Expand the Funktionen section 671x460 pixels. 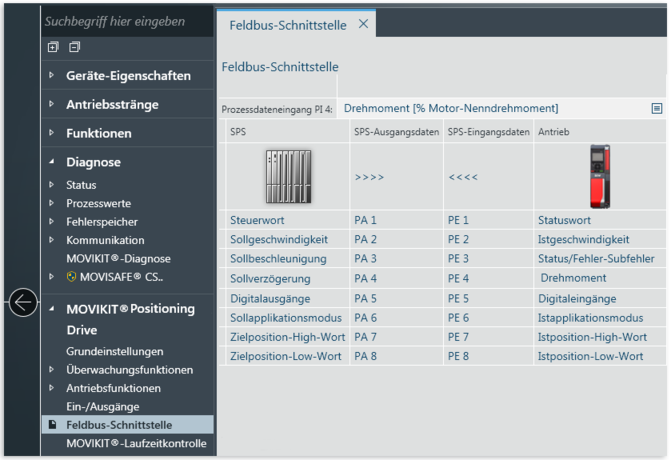pos(52,133)
